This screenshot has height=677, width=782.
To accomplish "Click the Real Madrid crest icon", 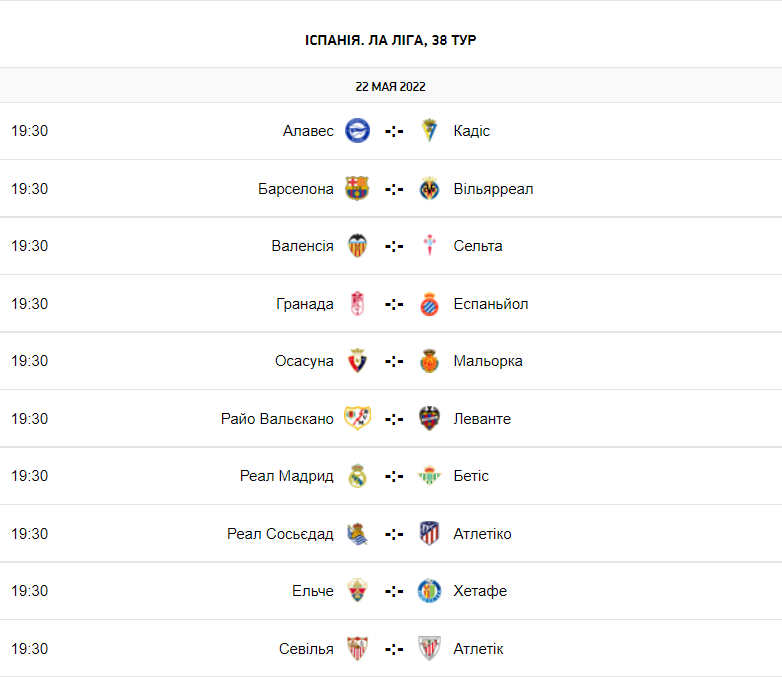I will (357, 476).
